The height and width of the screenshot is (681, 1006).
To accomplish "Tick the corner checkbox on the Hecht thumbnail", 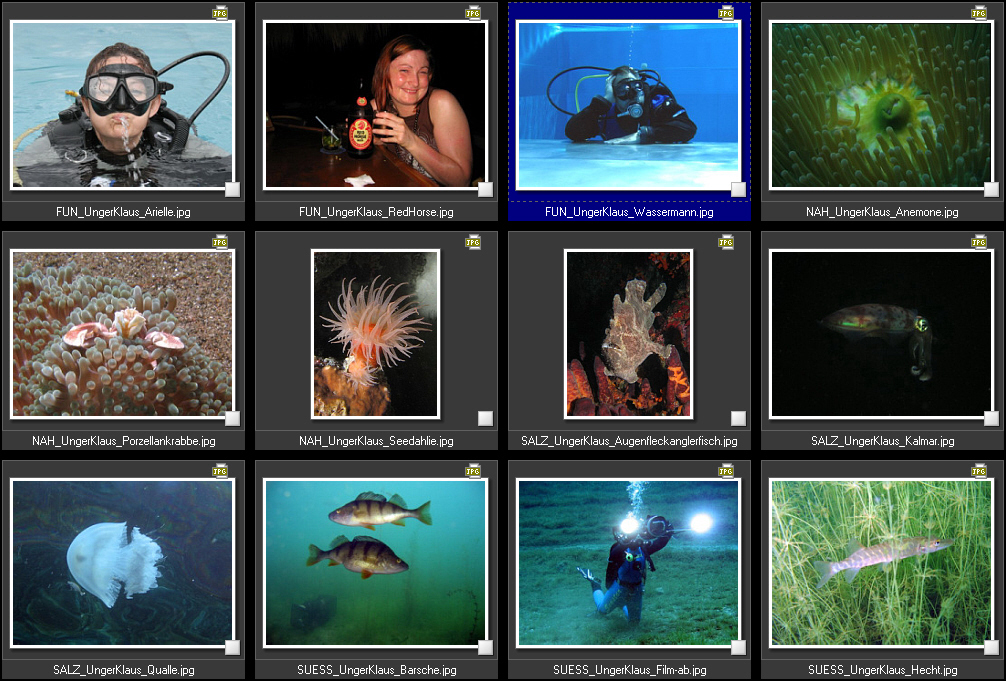I will [x=991, y=648].
